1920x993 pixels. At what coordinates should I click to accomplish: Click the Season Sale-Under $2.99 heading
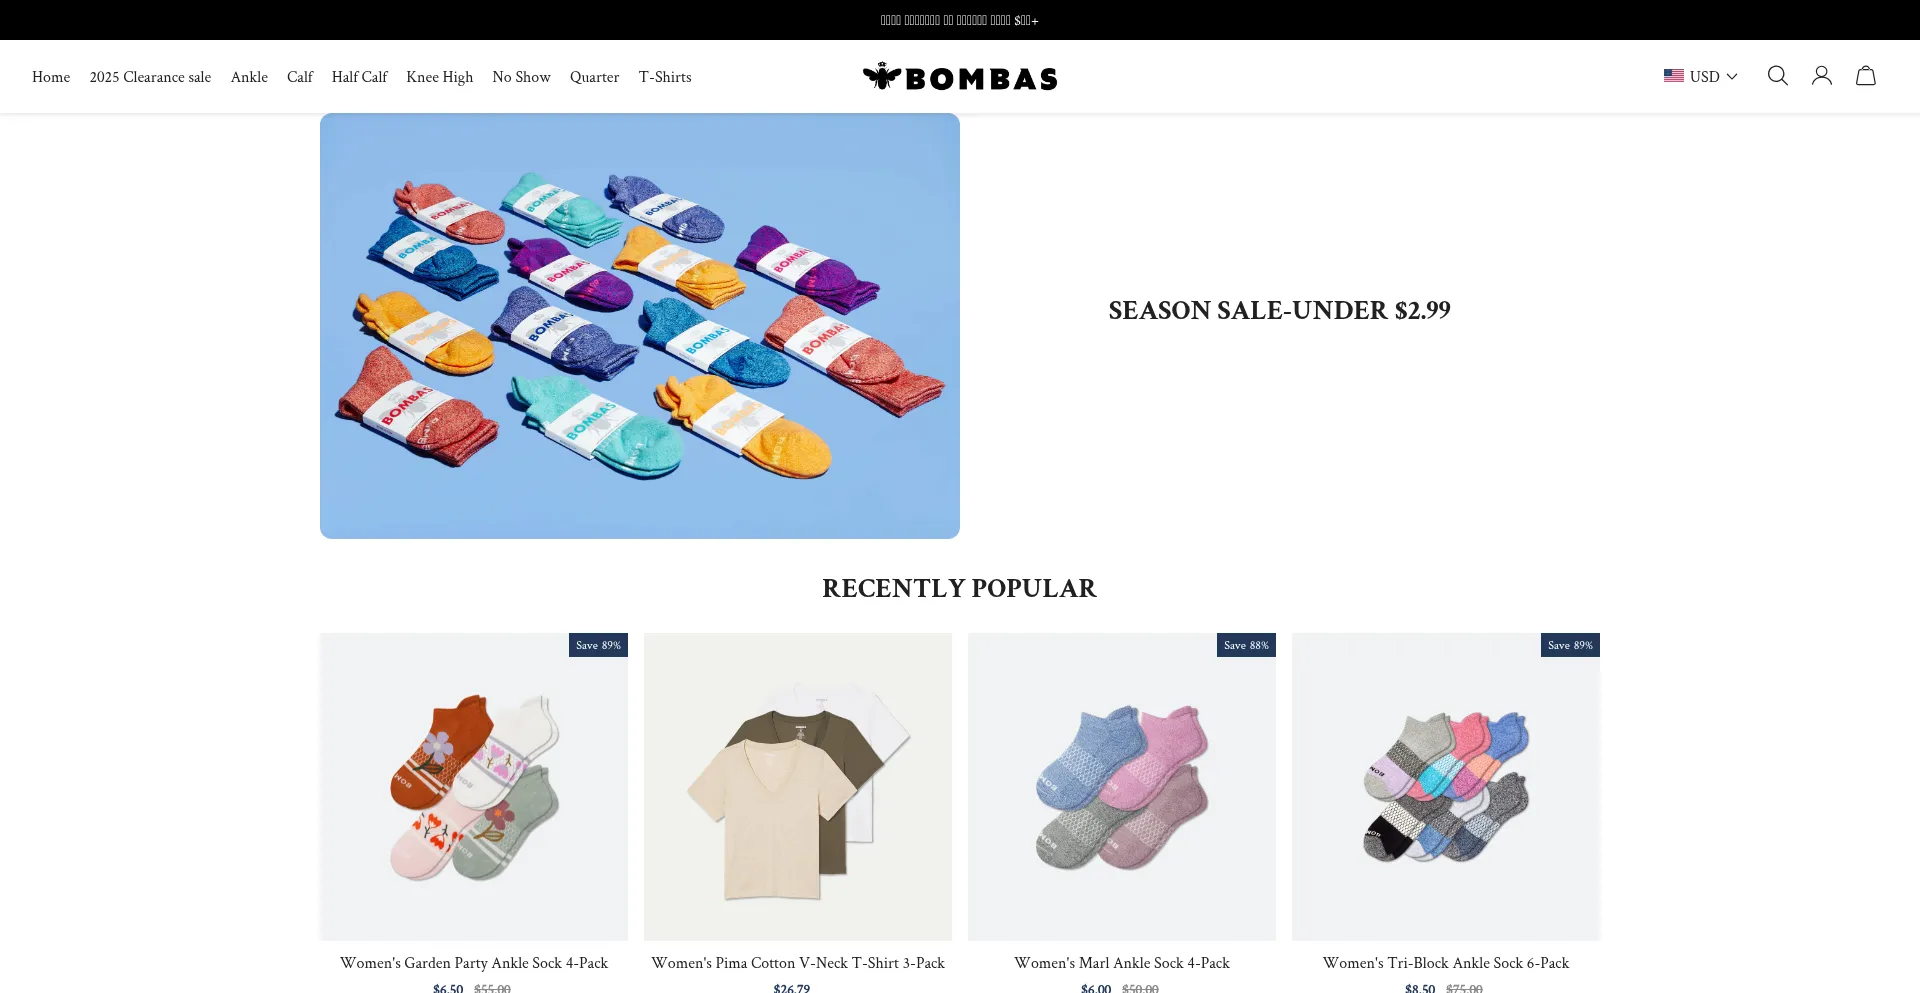(x=1279, y=310)
